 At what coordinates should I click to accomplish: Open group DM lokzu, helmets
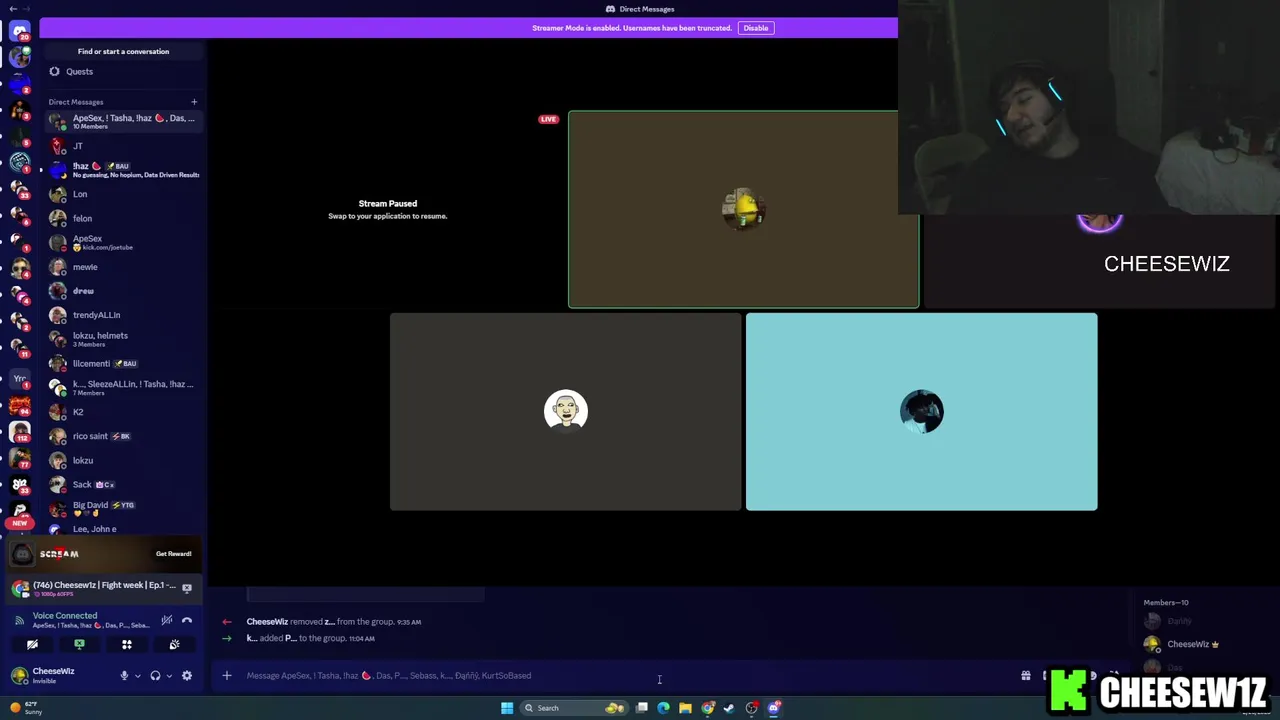pos(123,339)
